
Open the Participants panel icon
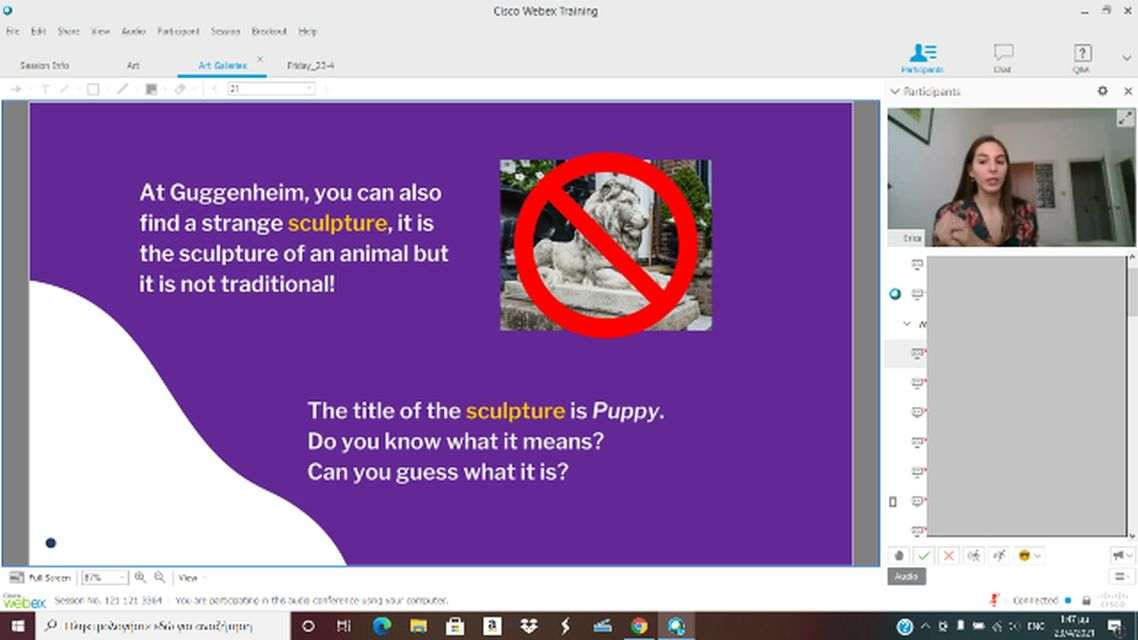(x=922, y=57)
